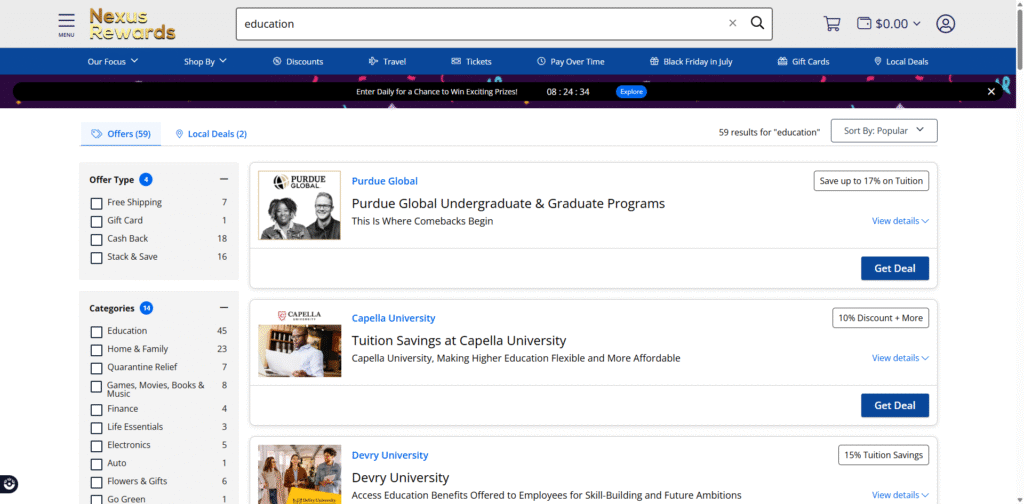Open the Shop By dropdown menu
1024x504 pixels.
[x=205, y=61]
